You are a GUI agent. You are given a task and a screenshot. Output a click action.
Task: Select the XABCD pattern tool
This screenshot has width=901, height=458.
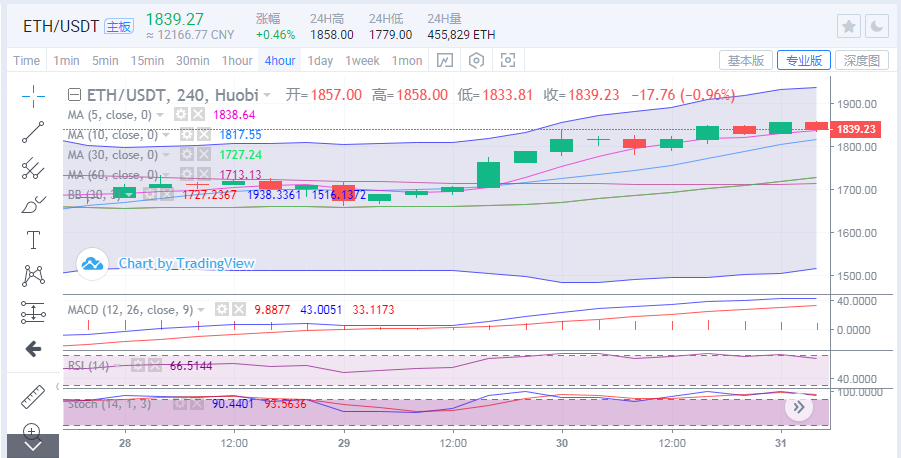coord(33,276)
